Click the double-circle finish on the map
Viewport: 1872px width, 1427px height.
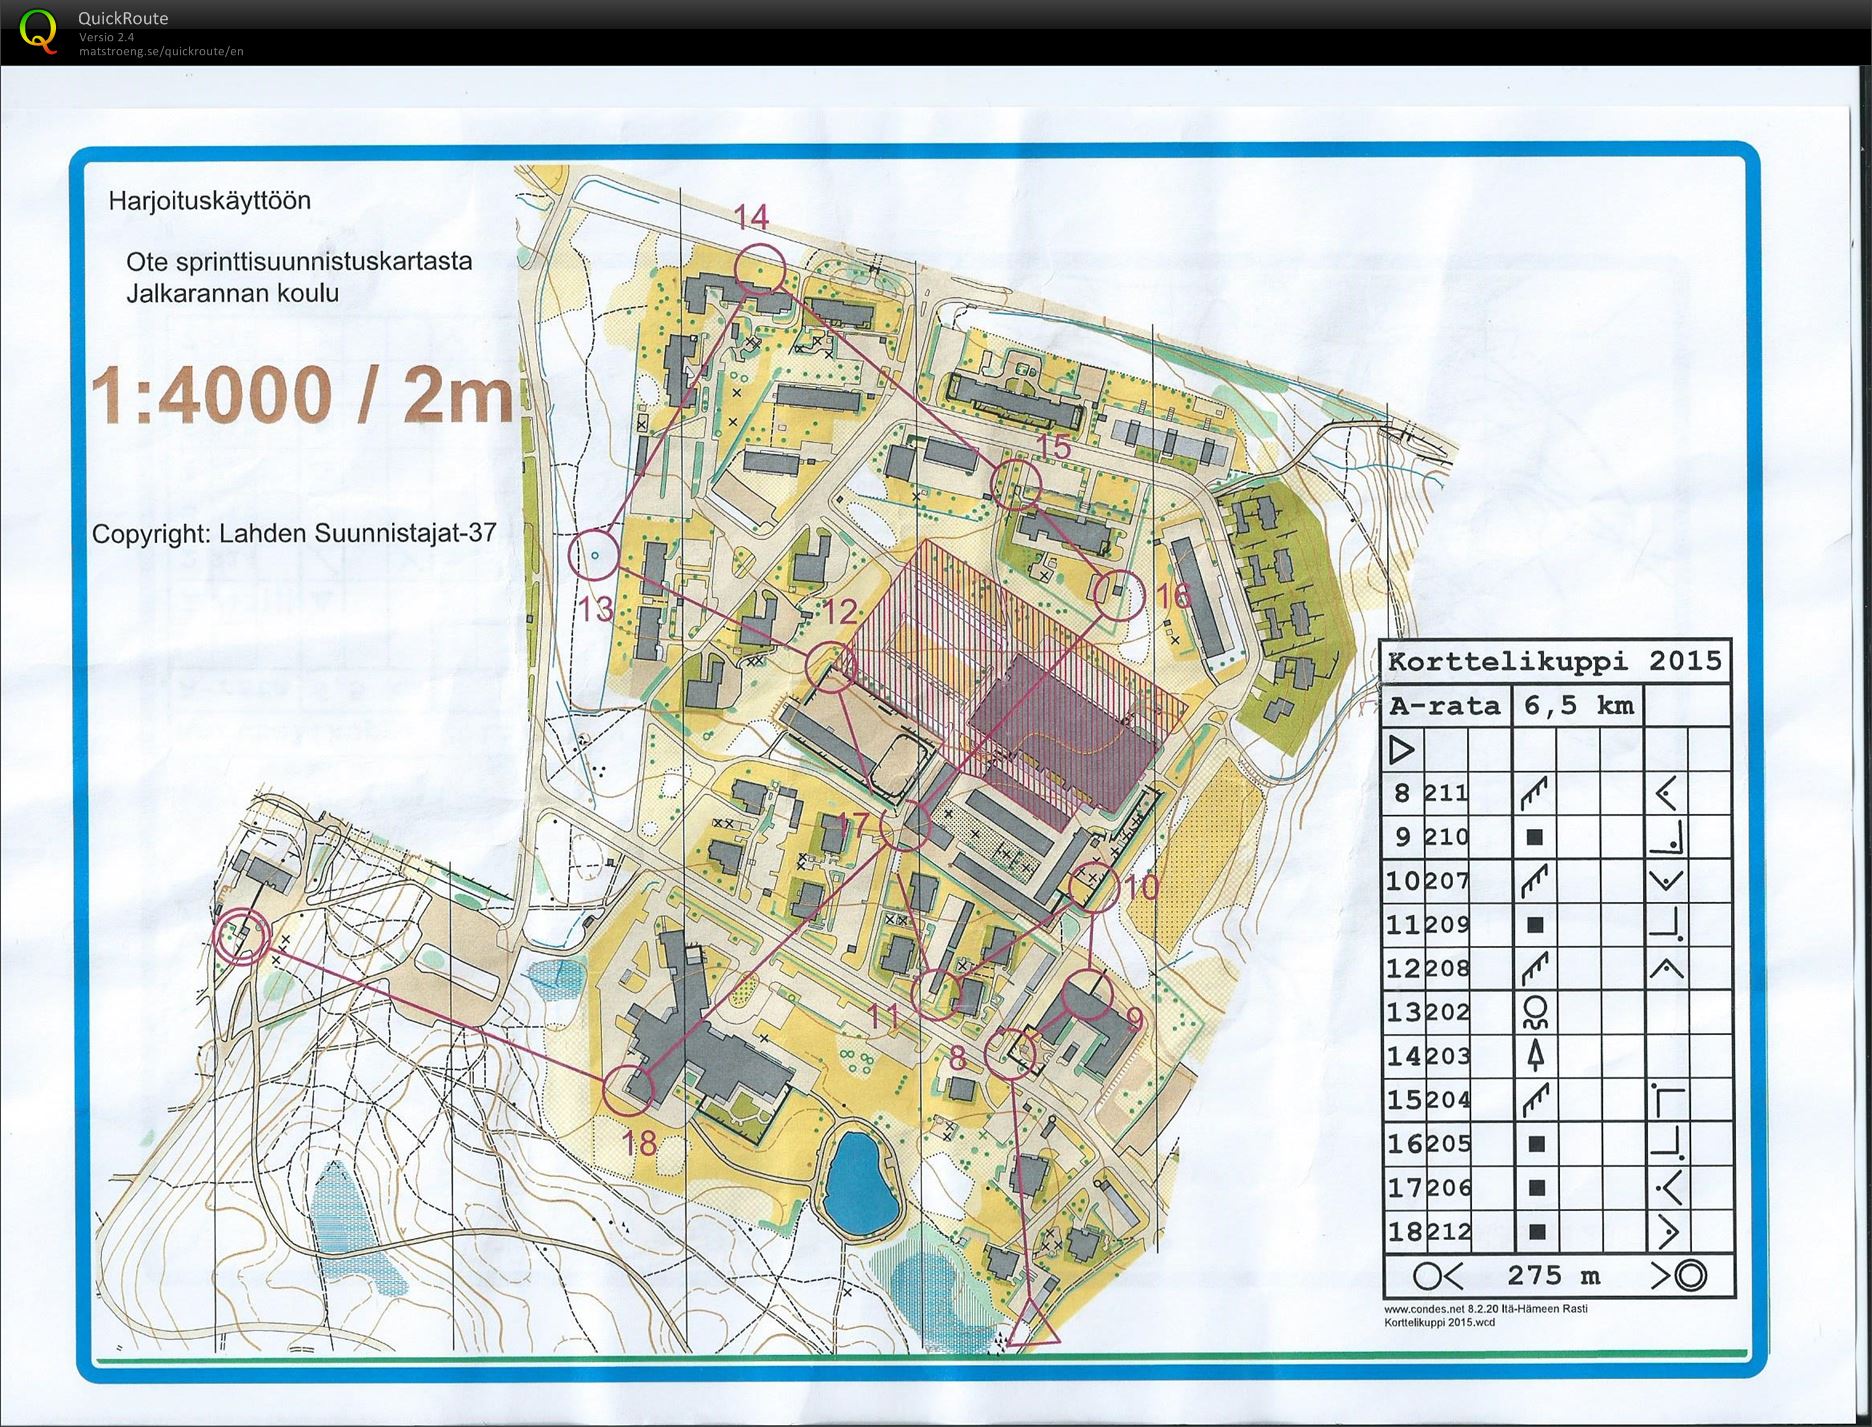(243, 937)
